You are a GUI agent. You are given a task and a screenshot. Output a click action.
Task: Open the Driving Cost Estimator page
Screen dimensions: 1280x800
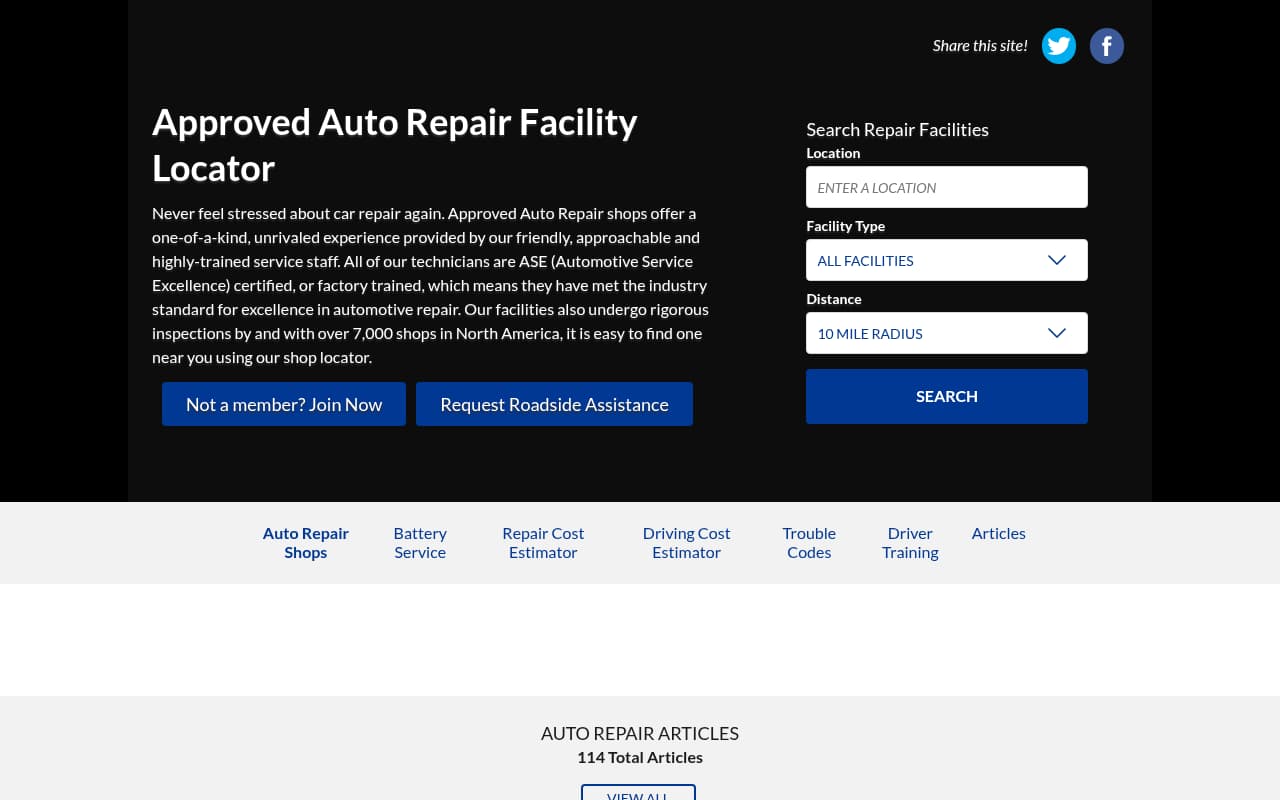click(x=686, y=541)
